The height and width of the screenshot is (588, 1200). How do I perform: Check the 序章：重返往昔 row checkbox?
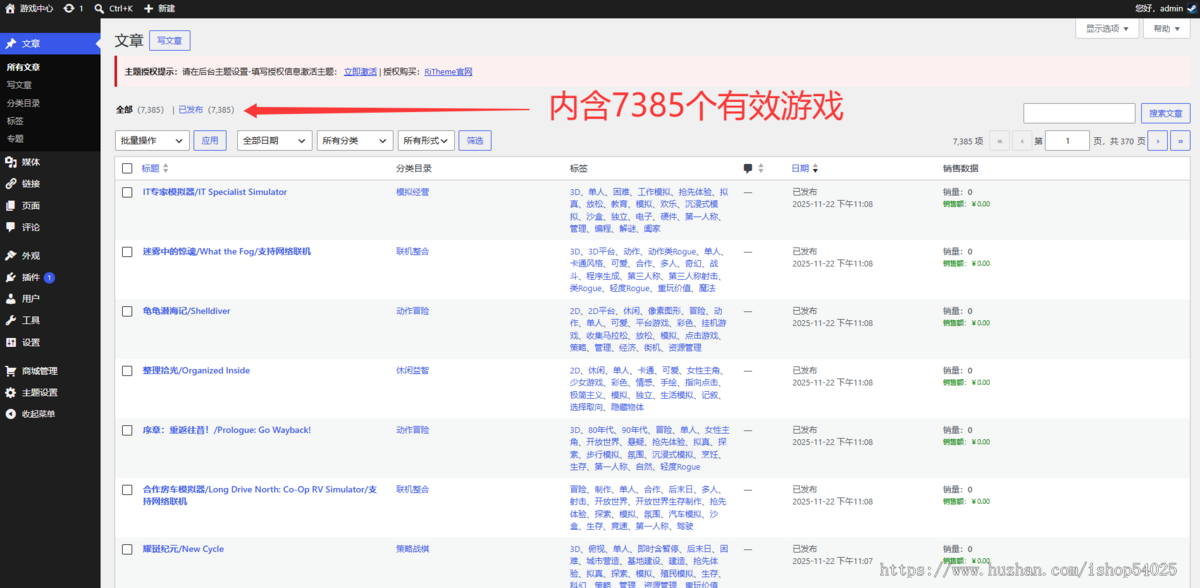(x=127, y=430)
